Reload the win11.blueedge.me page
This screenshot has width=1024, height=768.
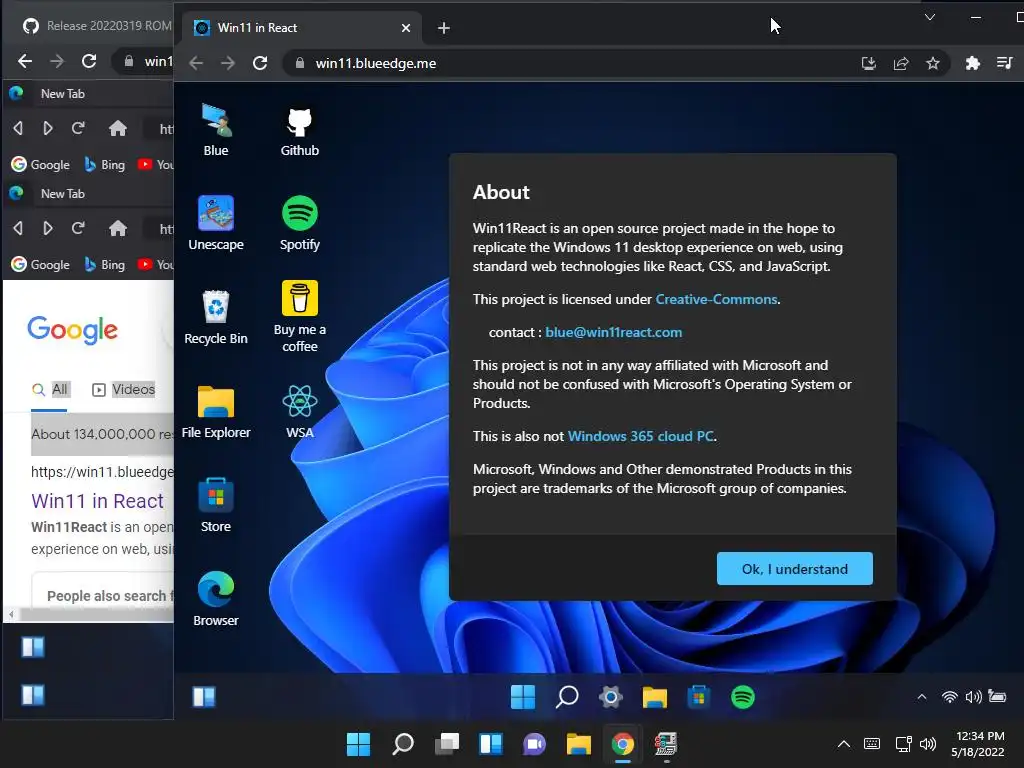point(260,63)
